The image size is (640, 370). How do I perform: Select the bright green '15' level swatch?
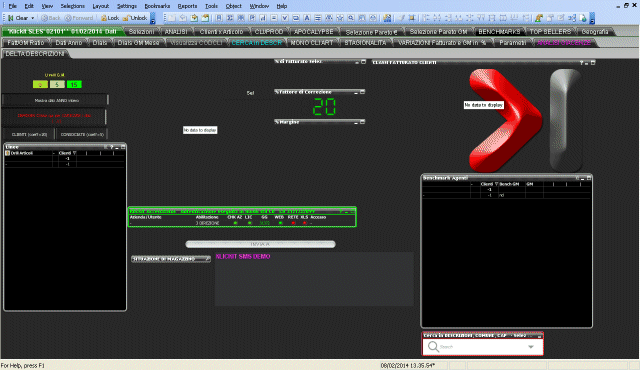click(74, 84)
